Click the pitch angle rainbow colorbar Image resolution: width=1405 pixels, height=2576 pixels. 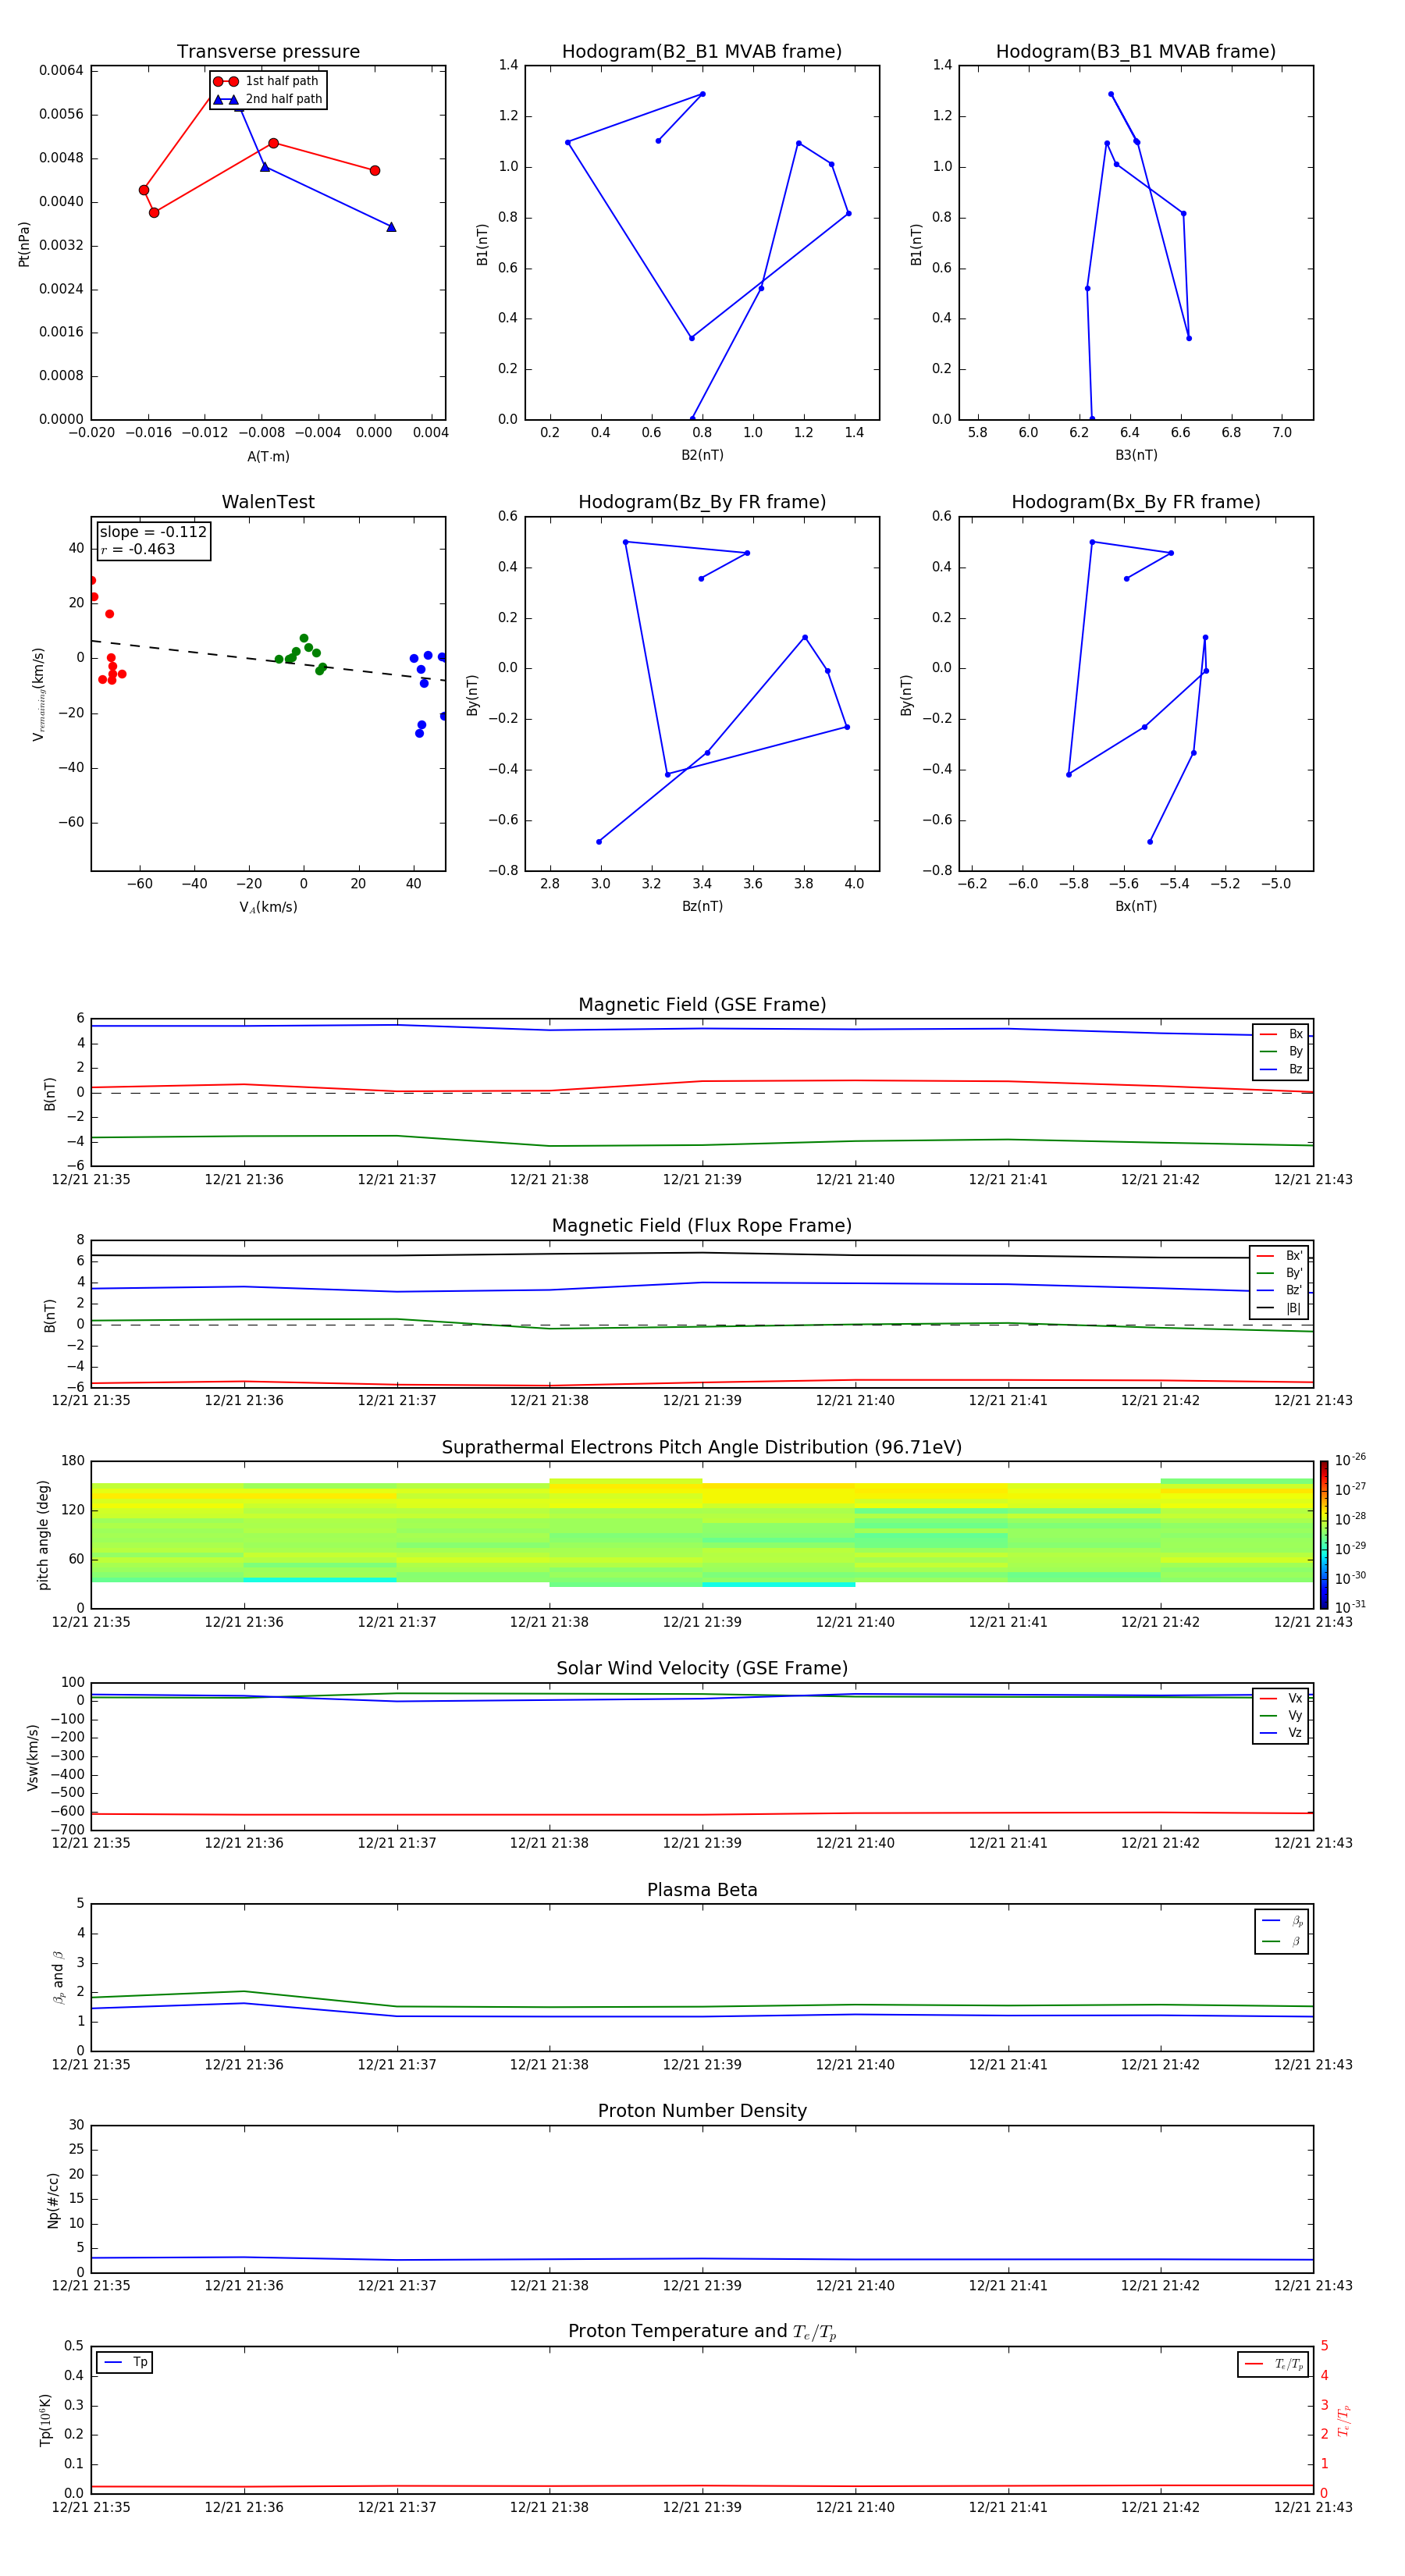(1324, 1535)
